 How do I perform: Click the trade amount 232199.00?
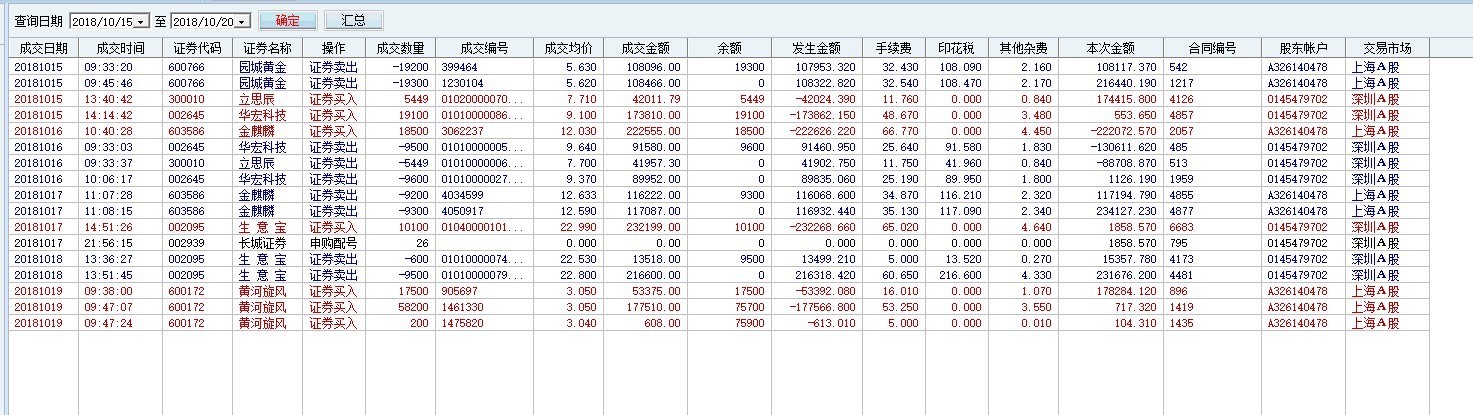[x=653, y=227]
